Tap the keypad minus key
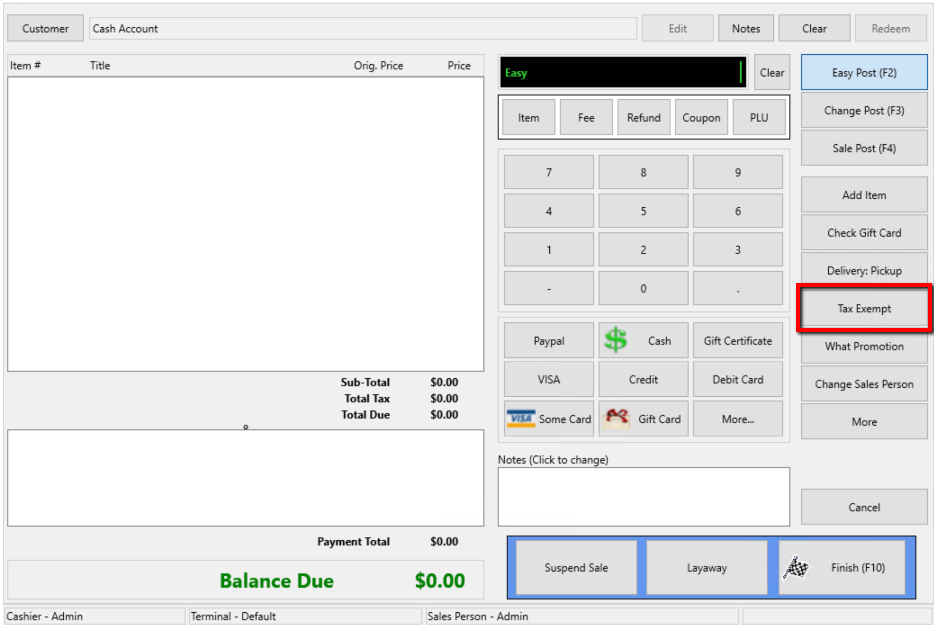Image resolution: width=939 pixels, height=630 pixels. [x=549, y=289]
